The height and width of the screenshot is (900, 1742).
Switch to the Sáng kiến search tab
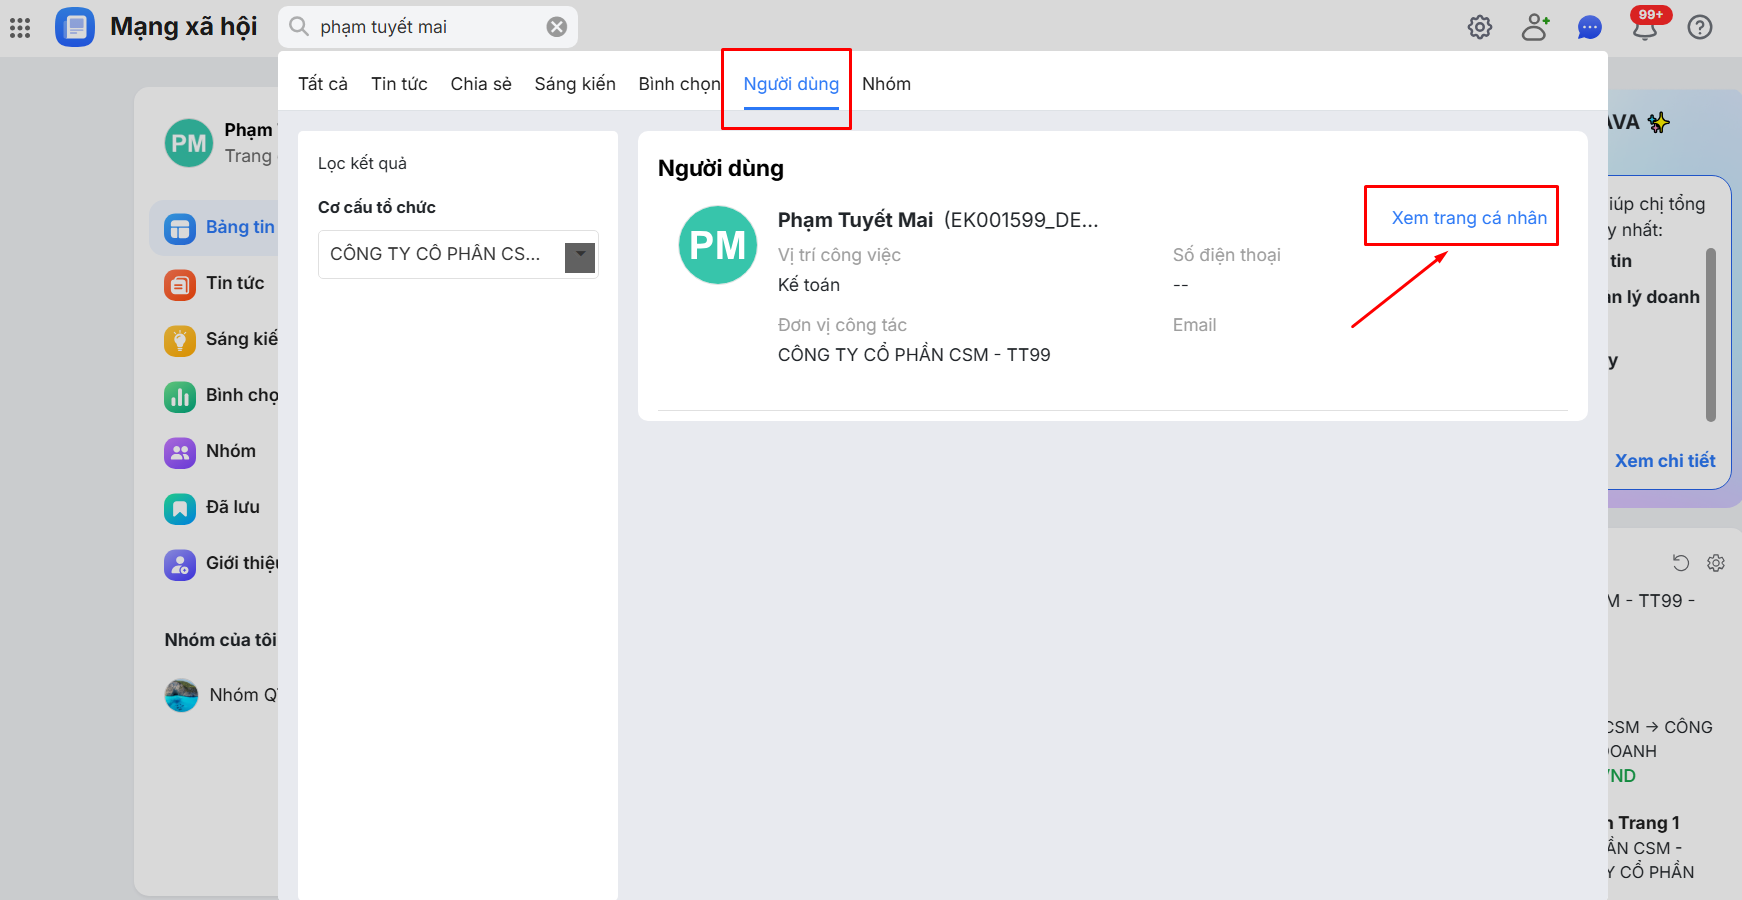[575, 84]
